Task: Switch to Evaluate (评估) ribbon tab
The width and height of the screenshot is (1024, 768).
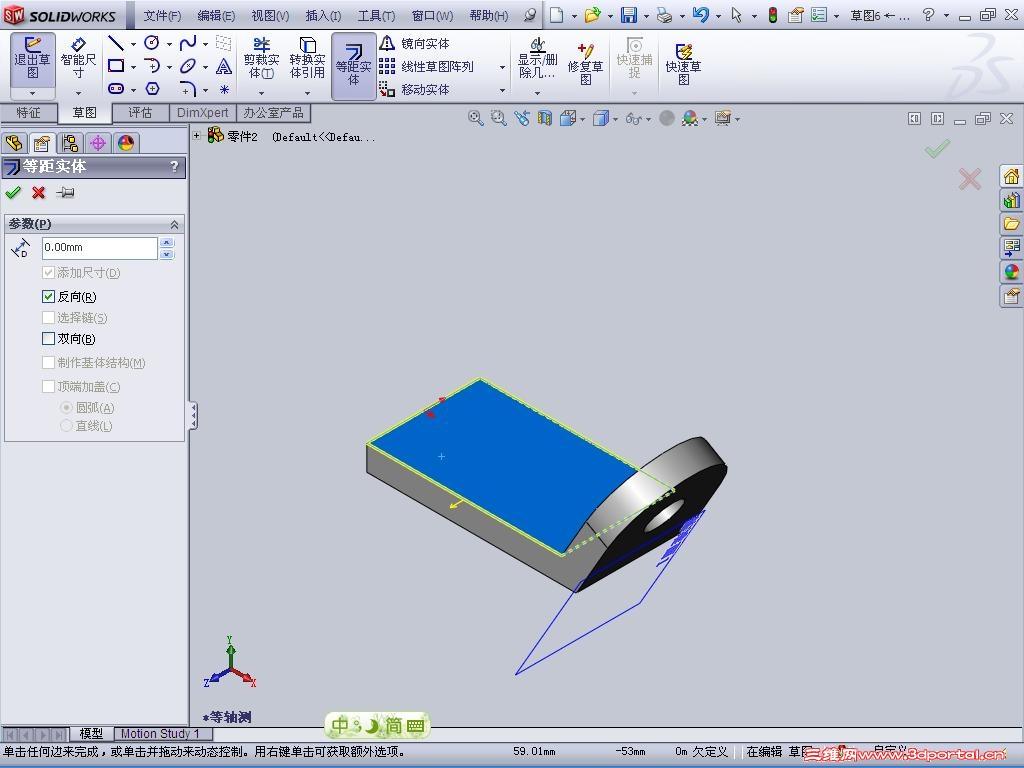Action: click(x=140, y=113)
